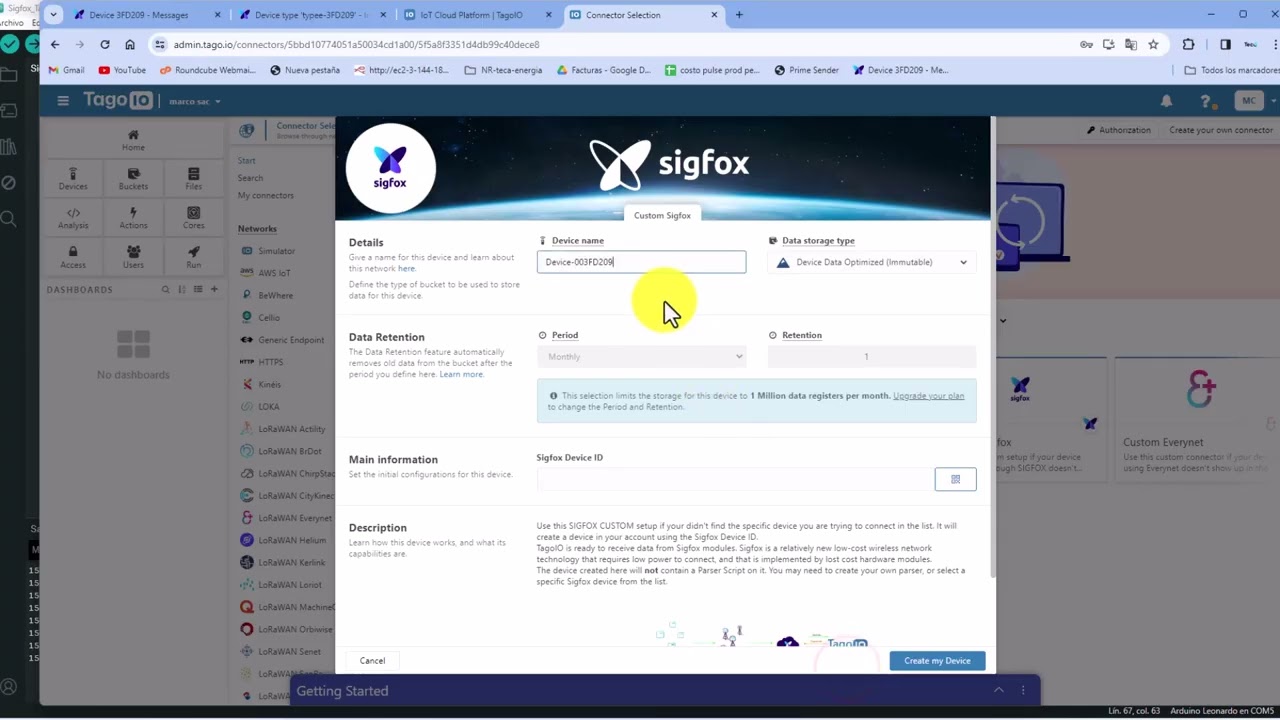This screenshot has width=1280, height=720.
Task: Open help question mark icon
Action: point(1206,101)
